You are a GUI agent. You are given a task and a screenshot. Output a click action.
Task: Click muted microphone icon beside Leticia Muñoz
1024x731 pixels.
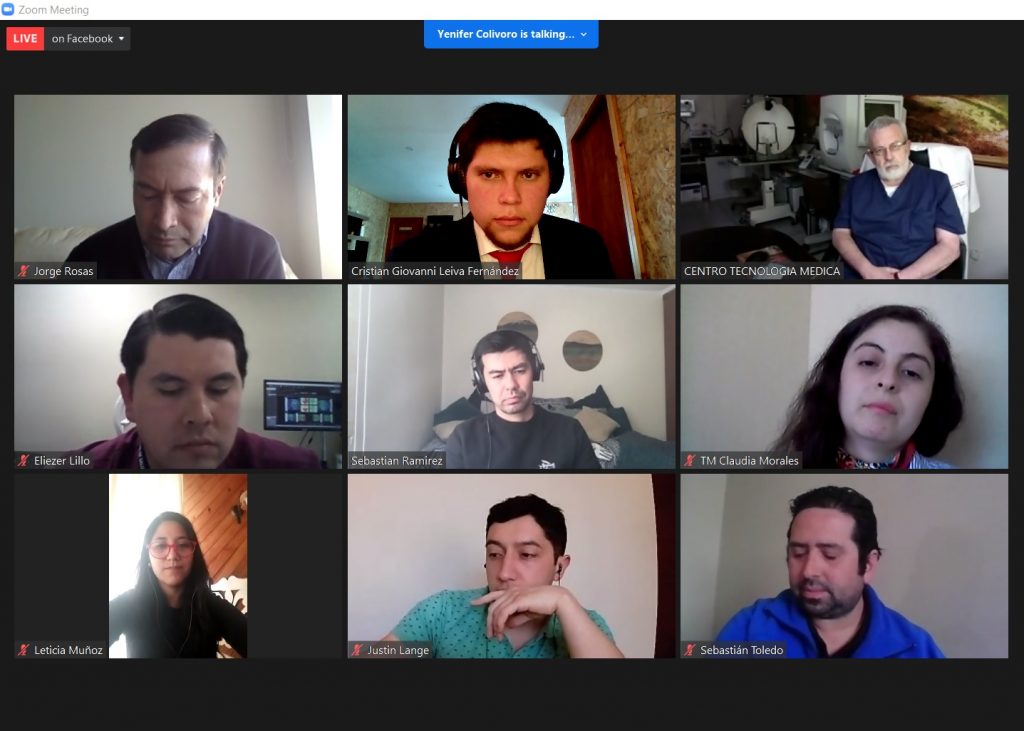(x=24, y=649)
